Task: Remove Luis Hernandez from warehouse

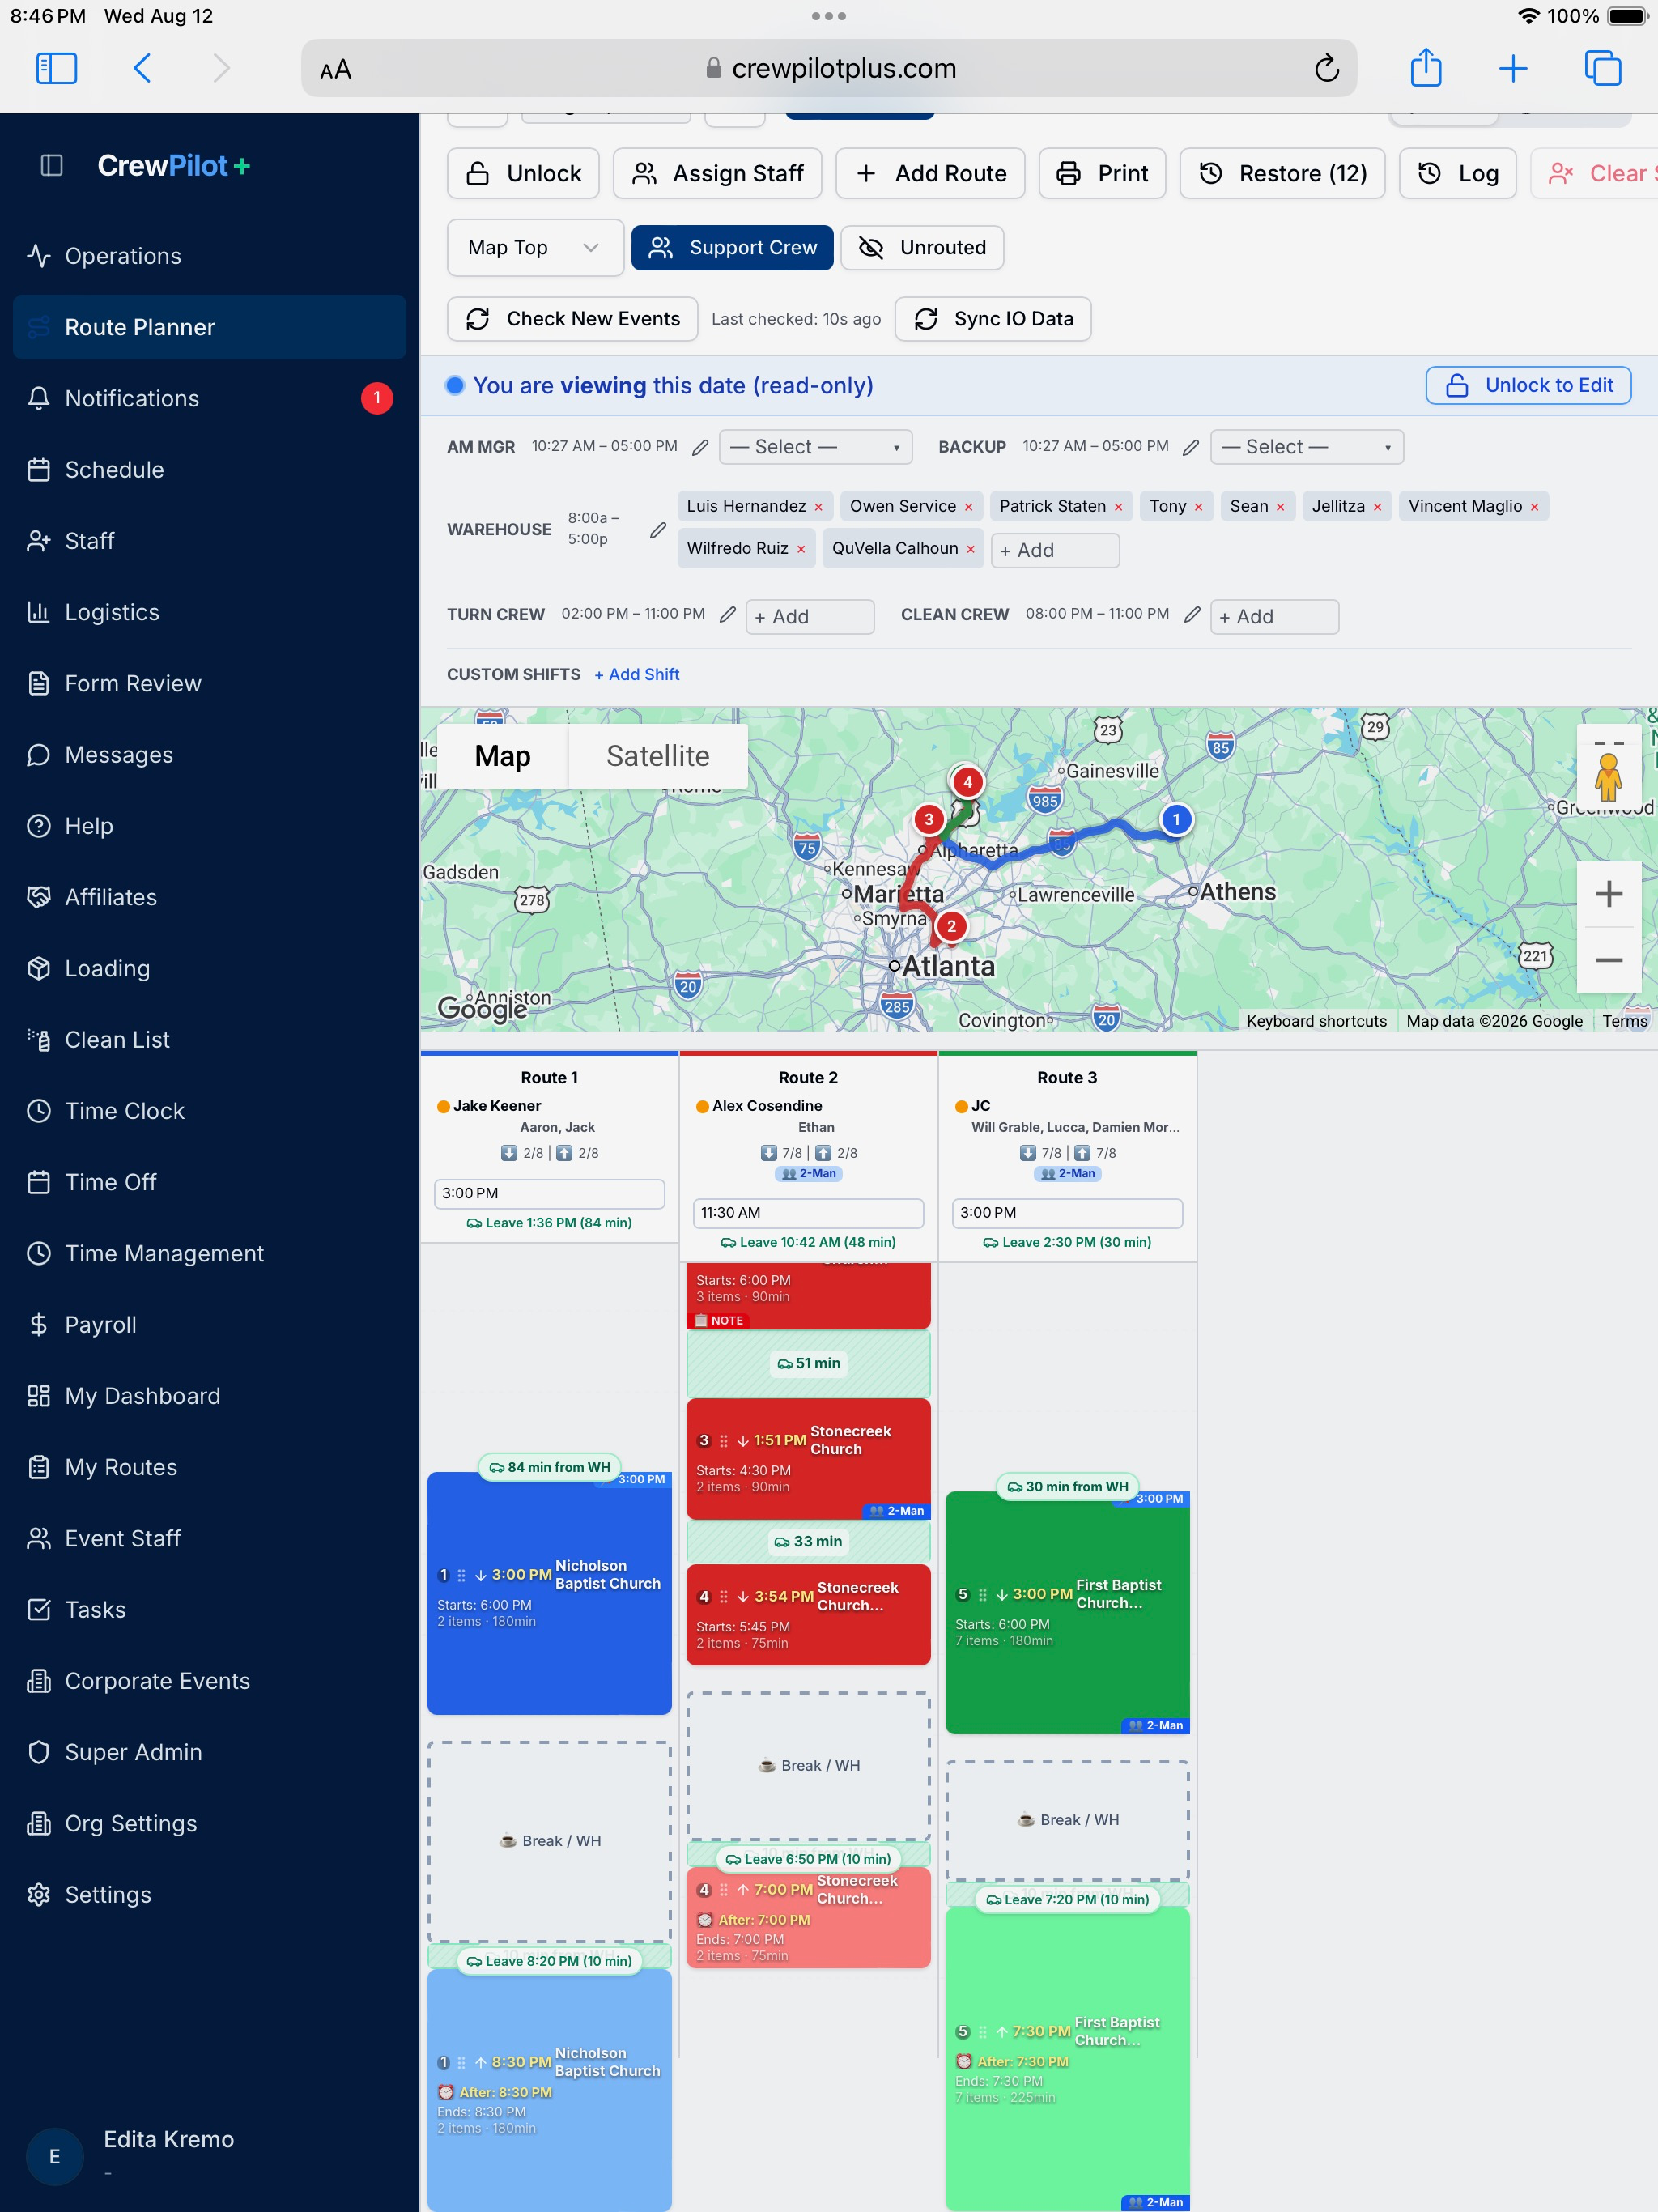Action: [818, 507]
